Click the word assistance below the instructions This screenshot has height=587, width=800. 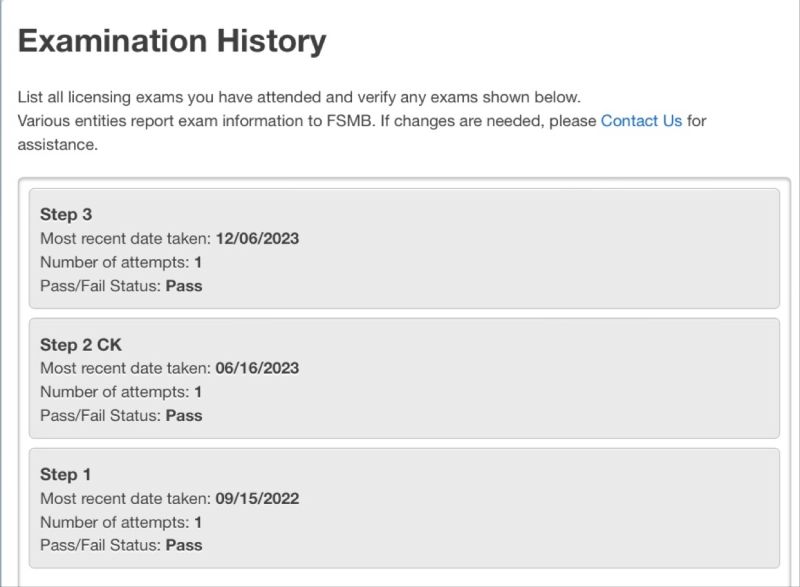click(57, 145)
